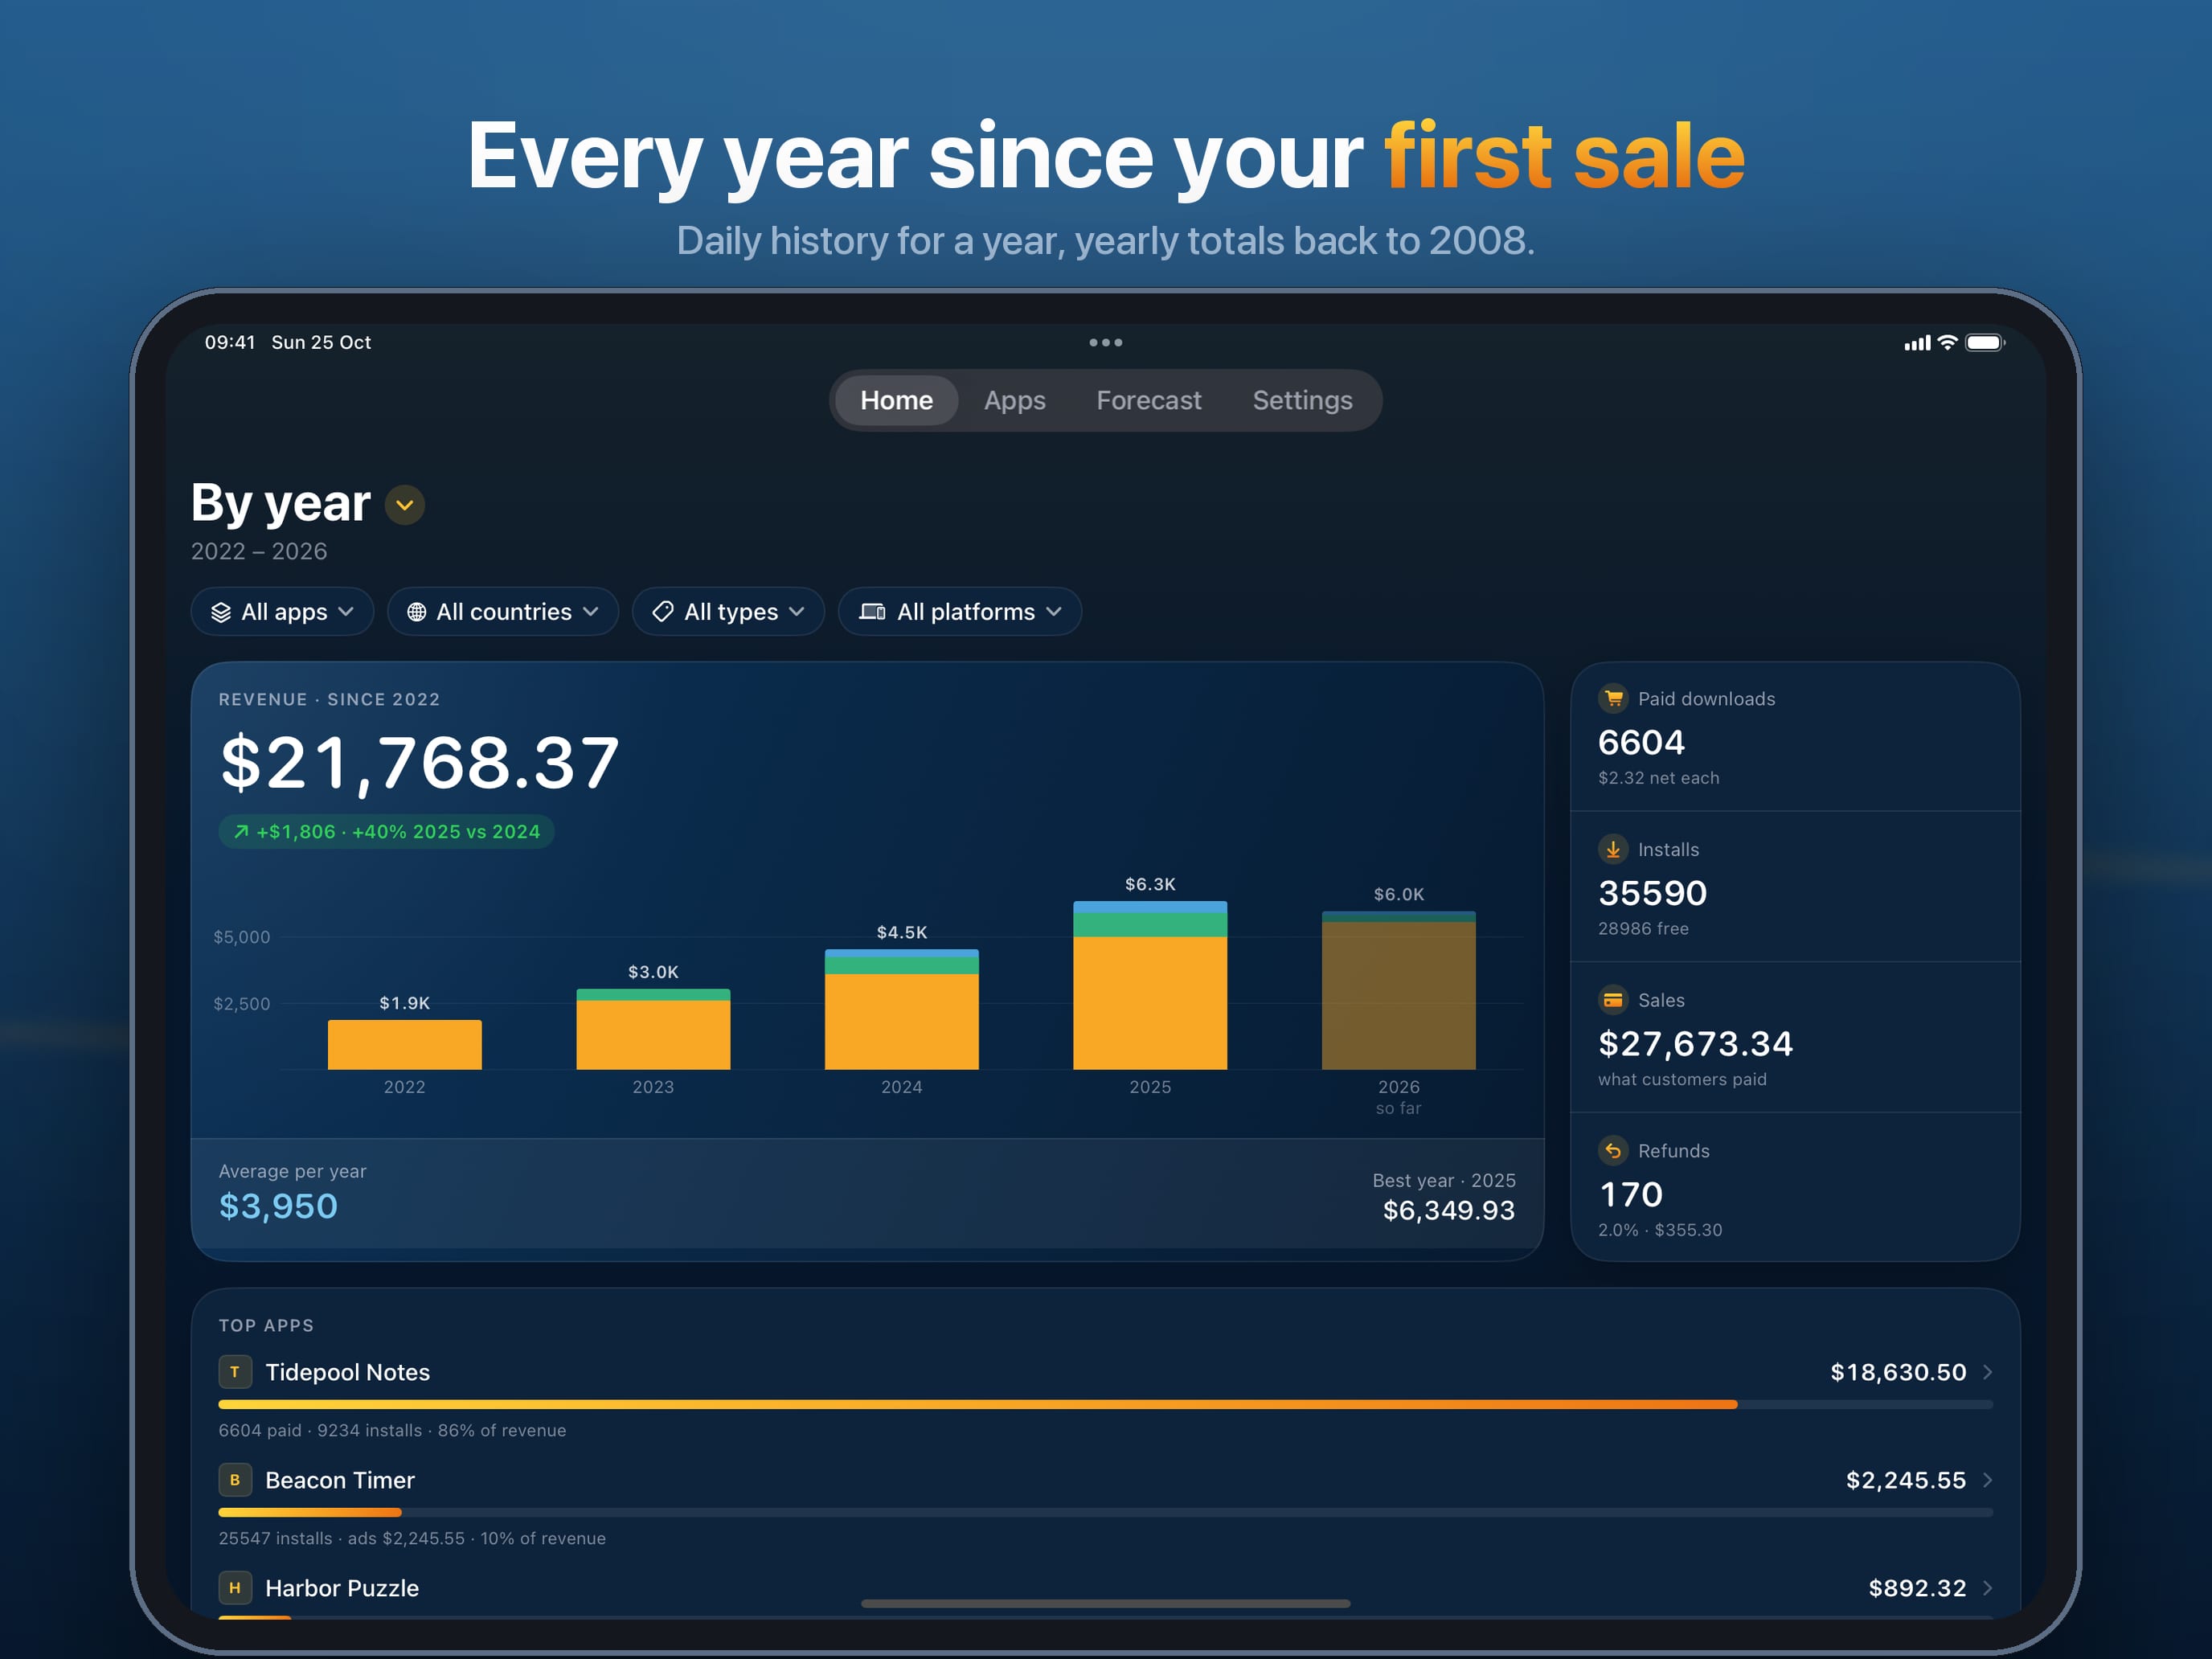Select the 2022 revenue bar

405,1044
